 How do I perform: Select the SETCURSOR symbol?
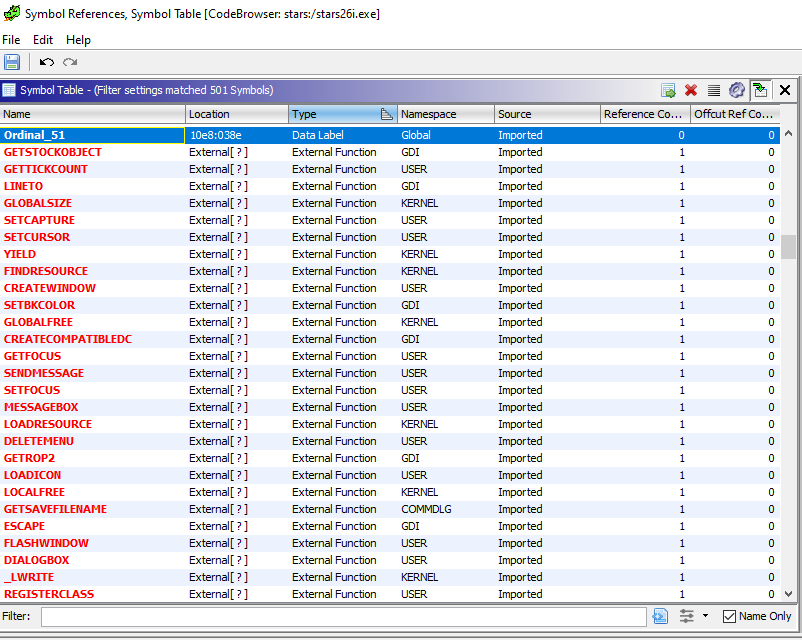coord(37,237)
